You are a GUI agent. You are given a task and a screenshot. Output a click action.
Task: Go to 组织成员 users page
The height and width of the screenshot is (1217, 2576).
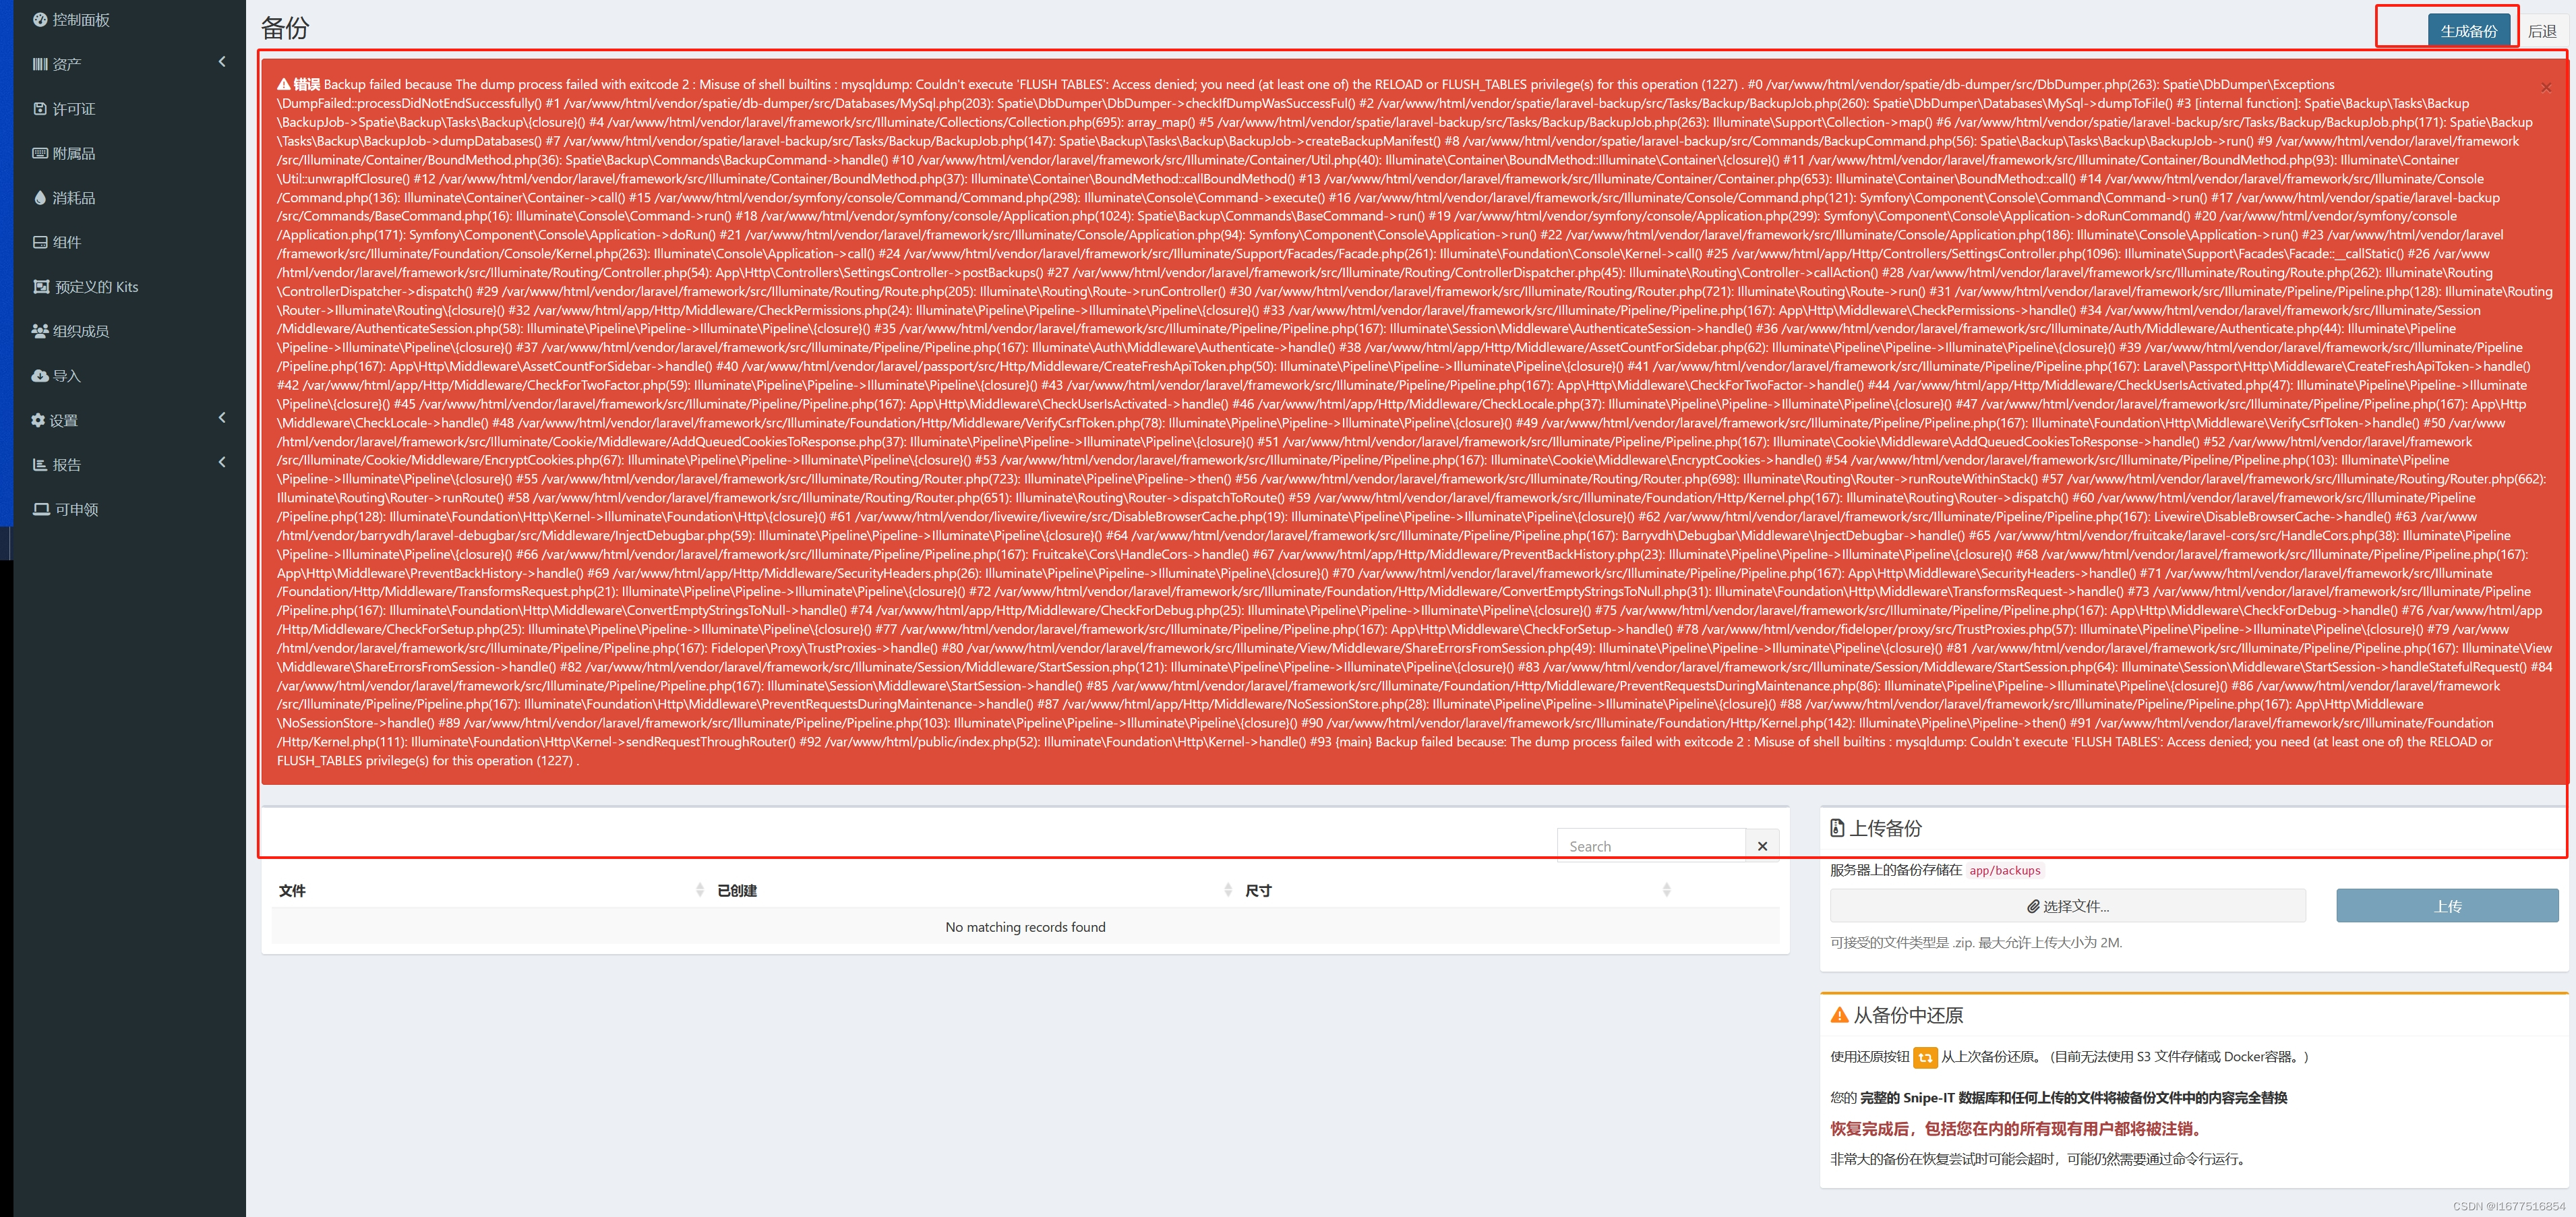click(79, 331)
